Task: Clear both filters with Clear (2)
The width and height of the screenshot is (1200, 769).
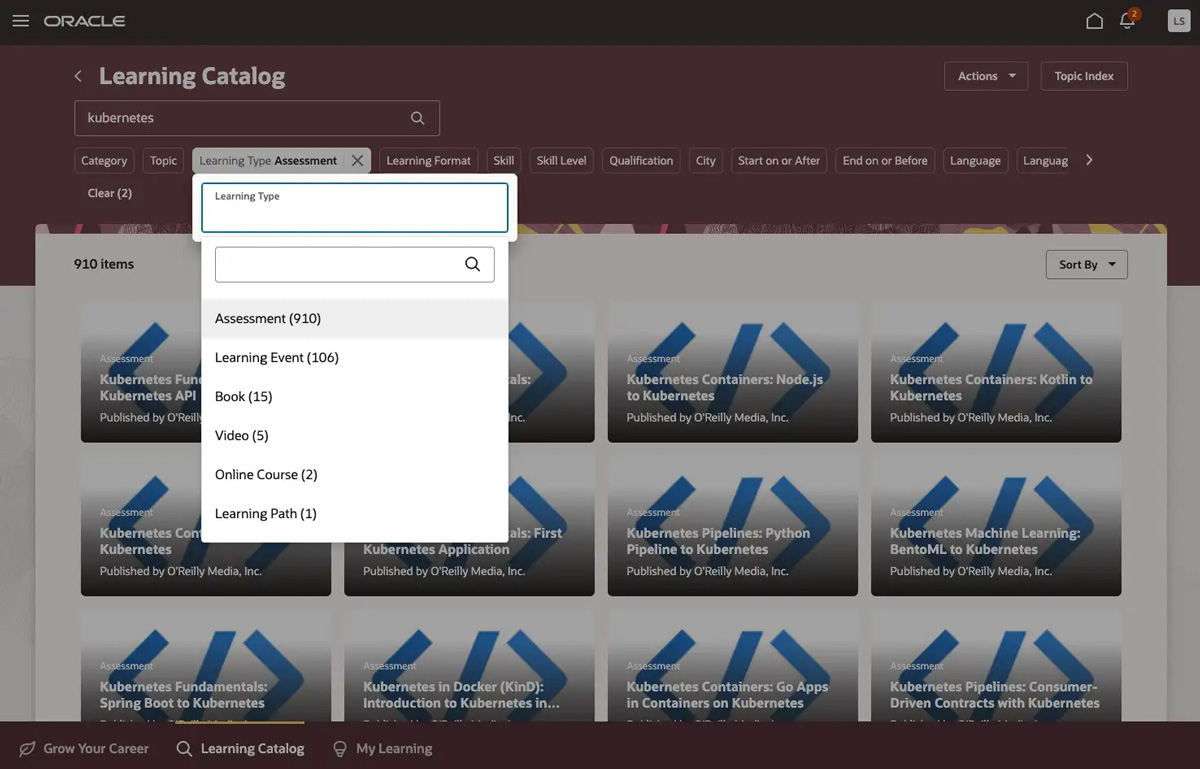Action: 110,193
